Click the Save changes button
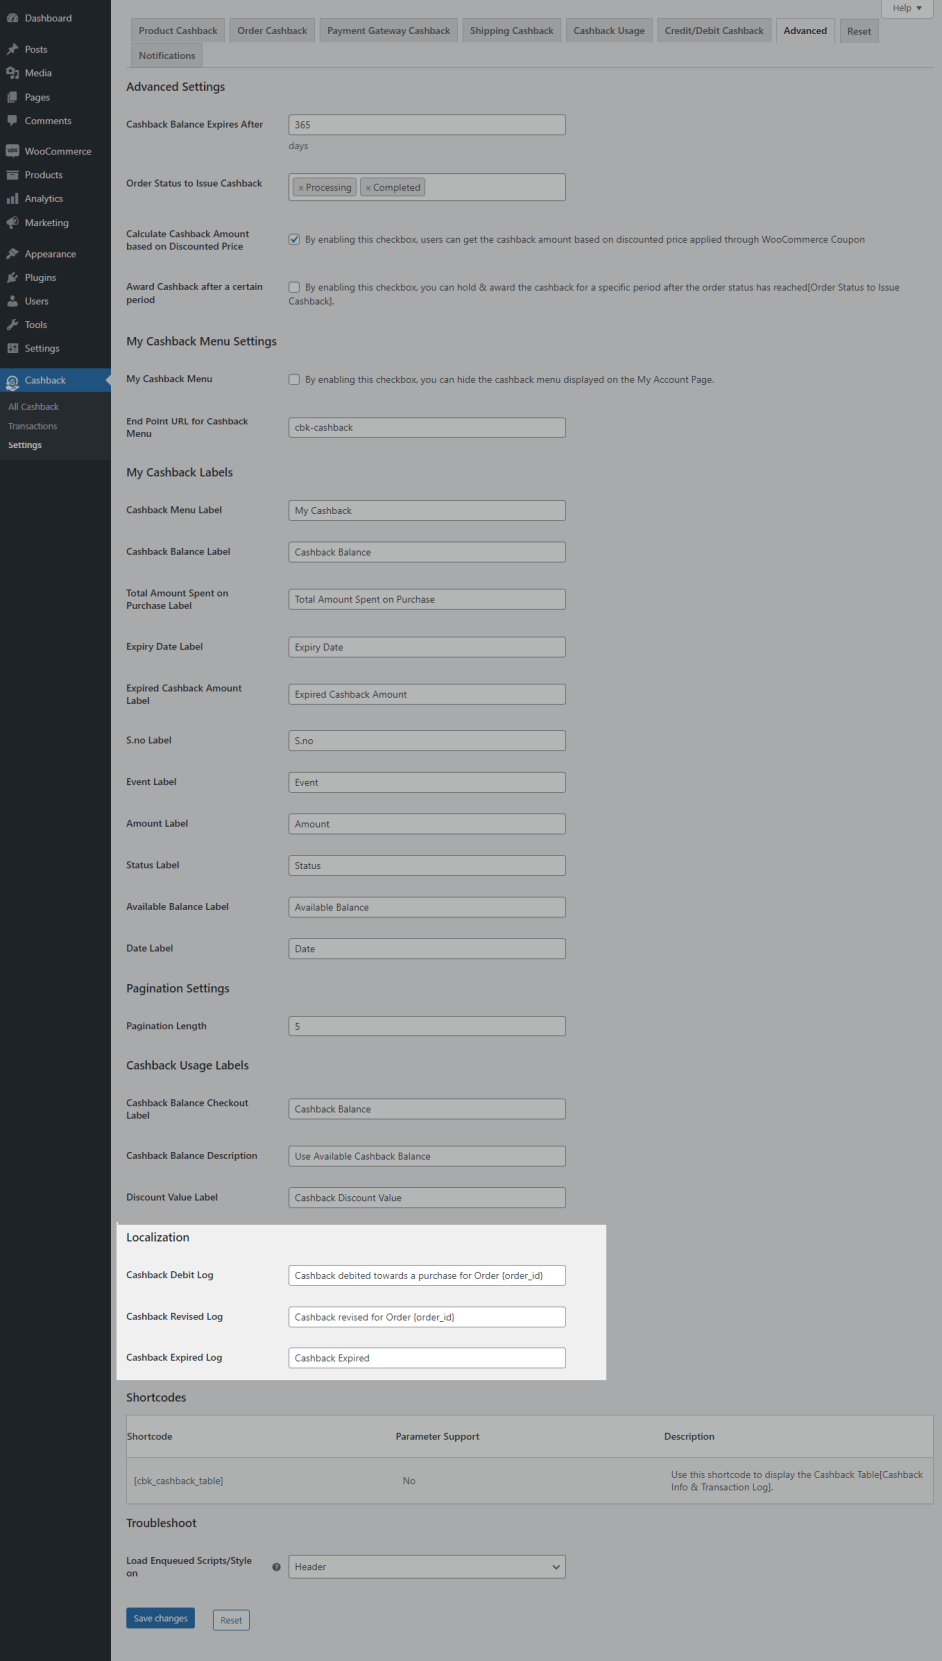Screen dimensions: 942x1661 pyautogui.click(x=160, y=1618)
